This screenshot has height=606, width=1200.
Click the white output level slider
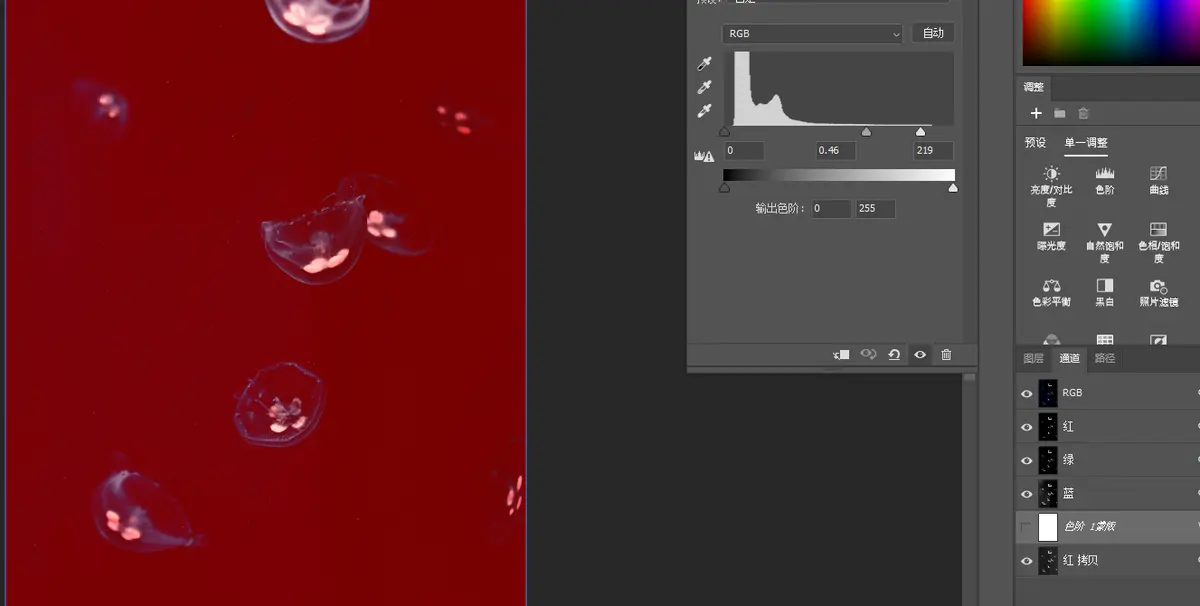pos(952,188)
